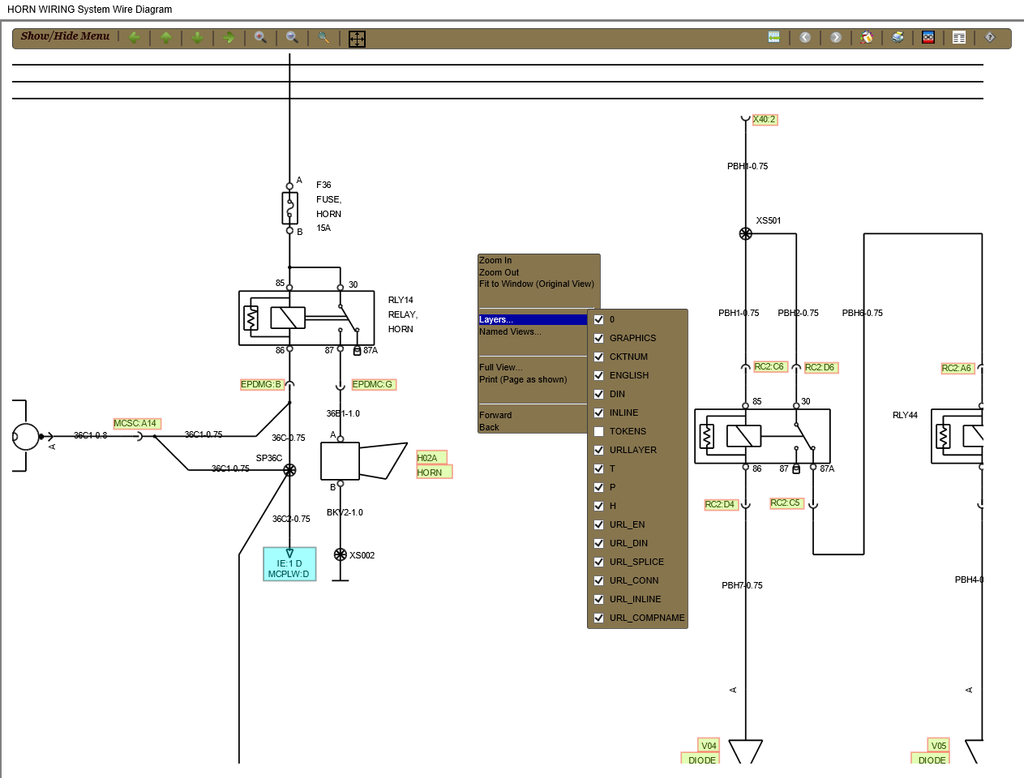This screenshot has width=1024, height=778.
Task: Toggle the URL_COMPNAME layer checkbox
Action: tap(598, 617)
